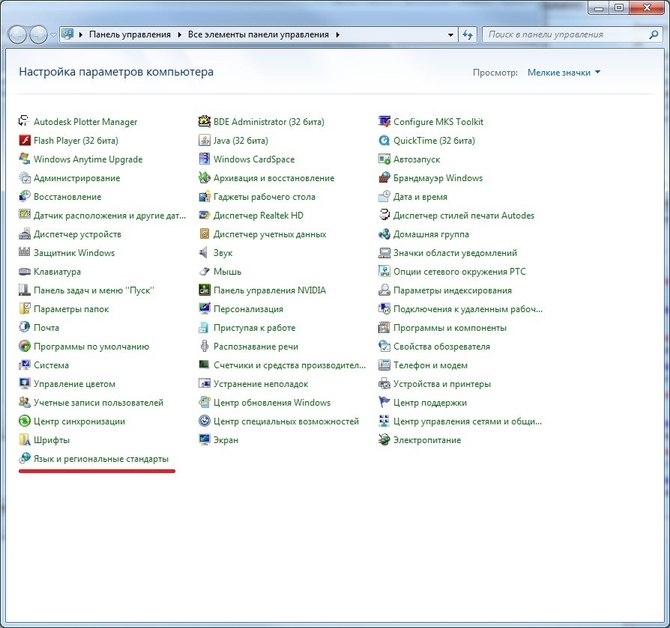Select the Все элементы панели управления breadcrumb
This screenshot has height=628, width=670.
[258, 34]
